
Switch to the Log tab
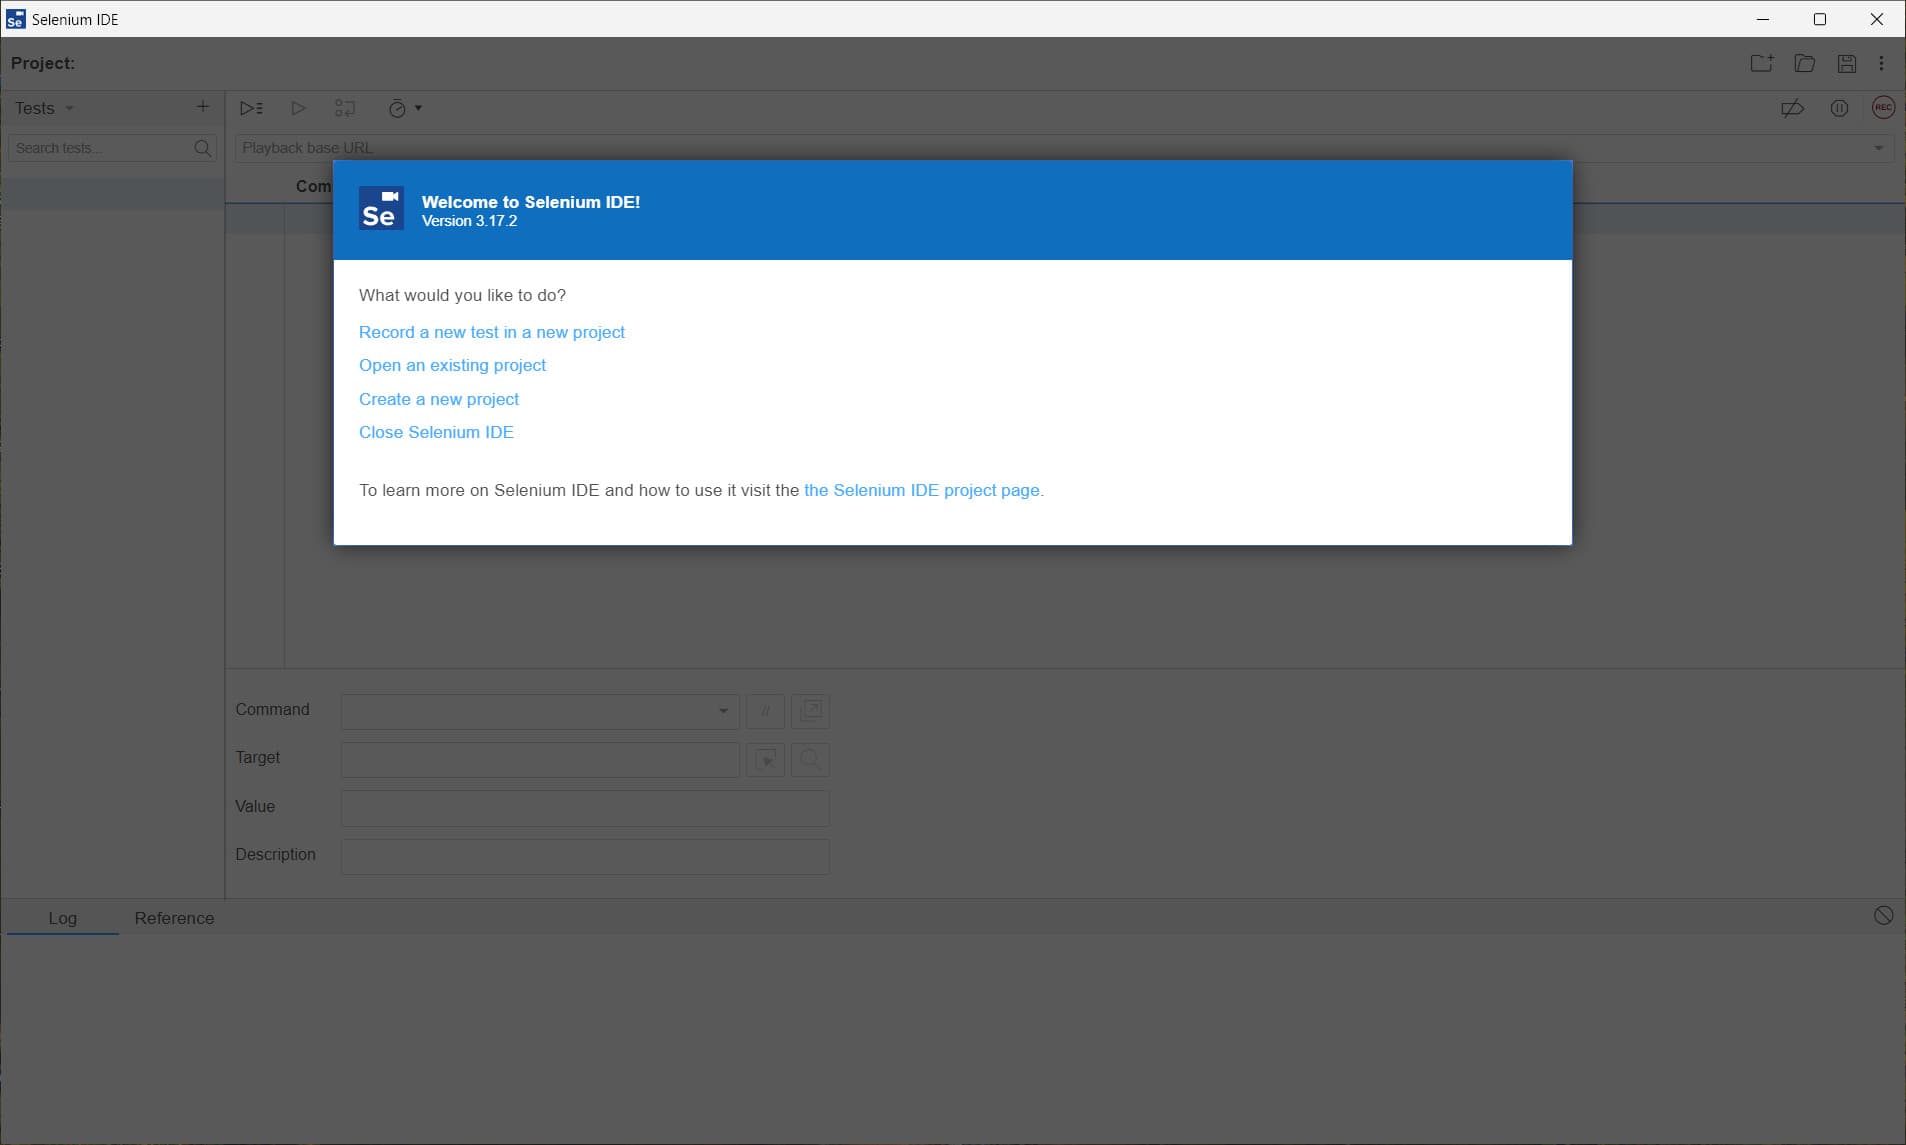[x=62, y=918]
